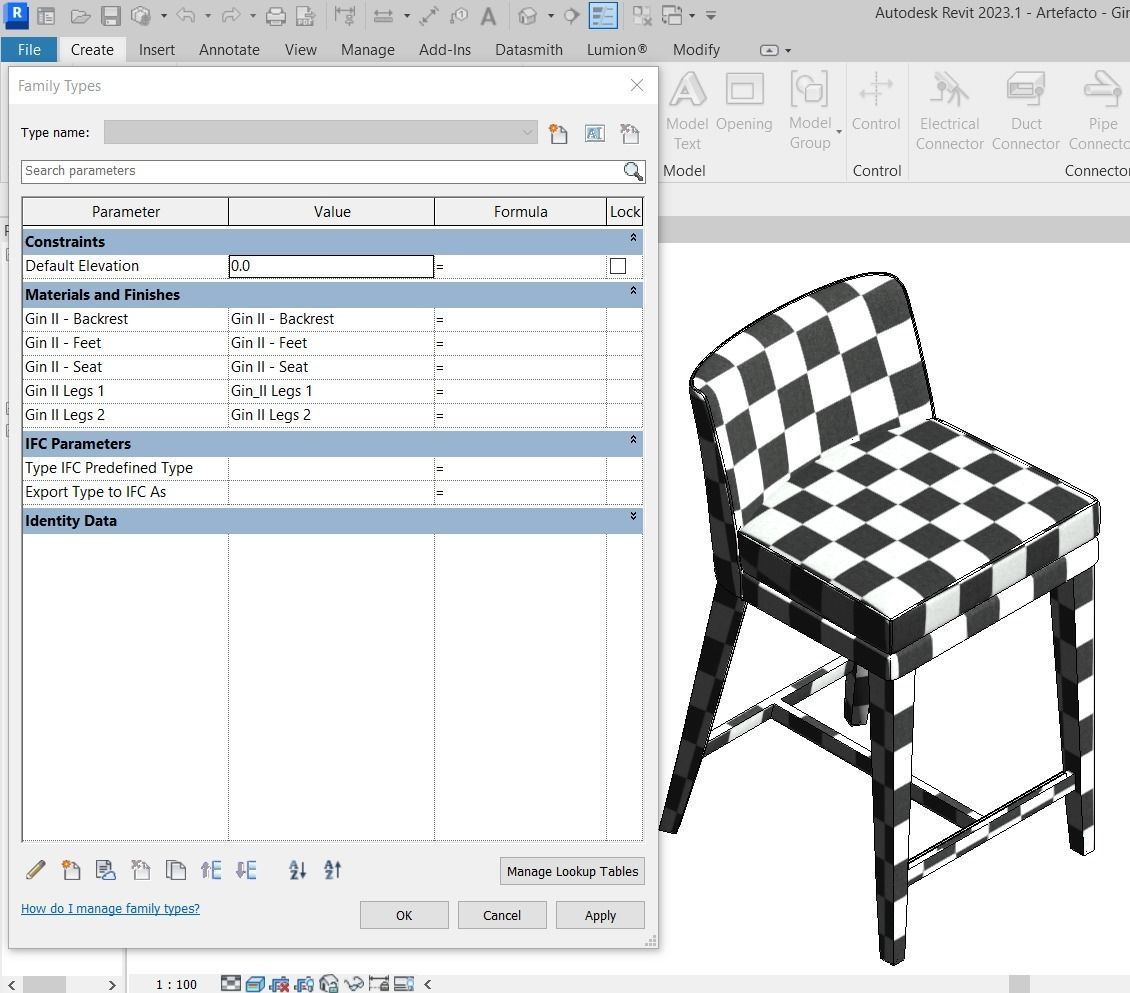Click the Export to PDF icon
This screenshot has height=993, width=1130.
tap(306, 16)
